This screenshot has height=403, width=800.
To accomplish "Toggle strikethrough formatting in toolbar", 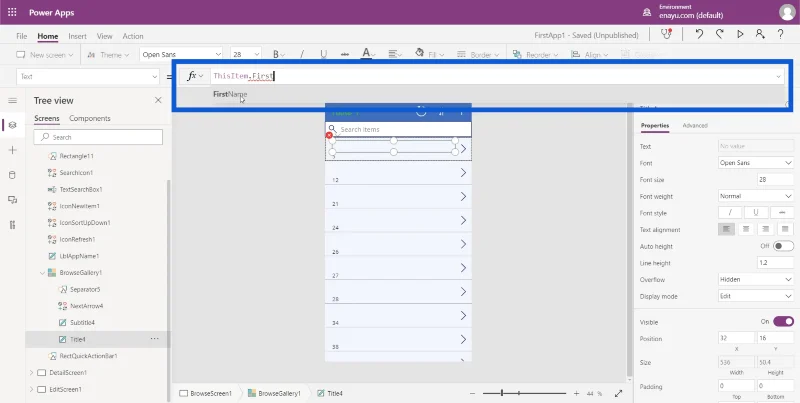I will pos(345,55).
